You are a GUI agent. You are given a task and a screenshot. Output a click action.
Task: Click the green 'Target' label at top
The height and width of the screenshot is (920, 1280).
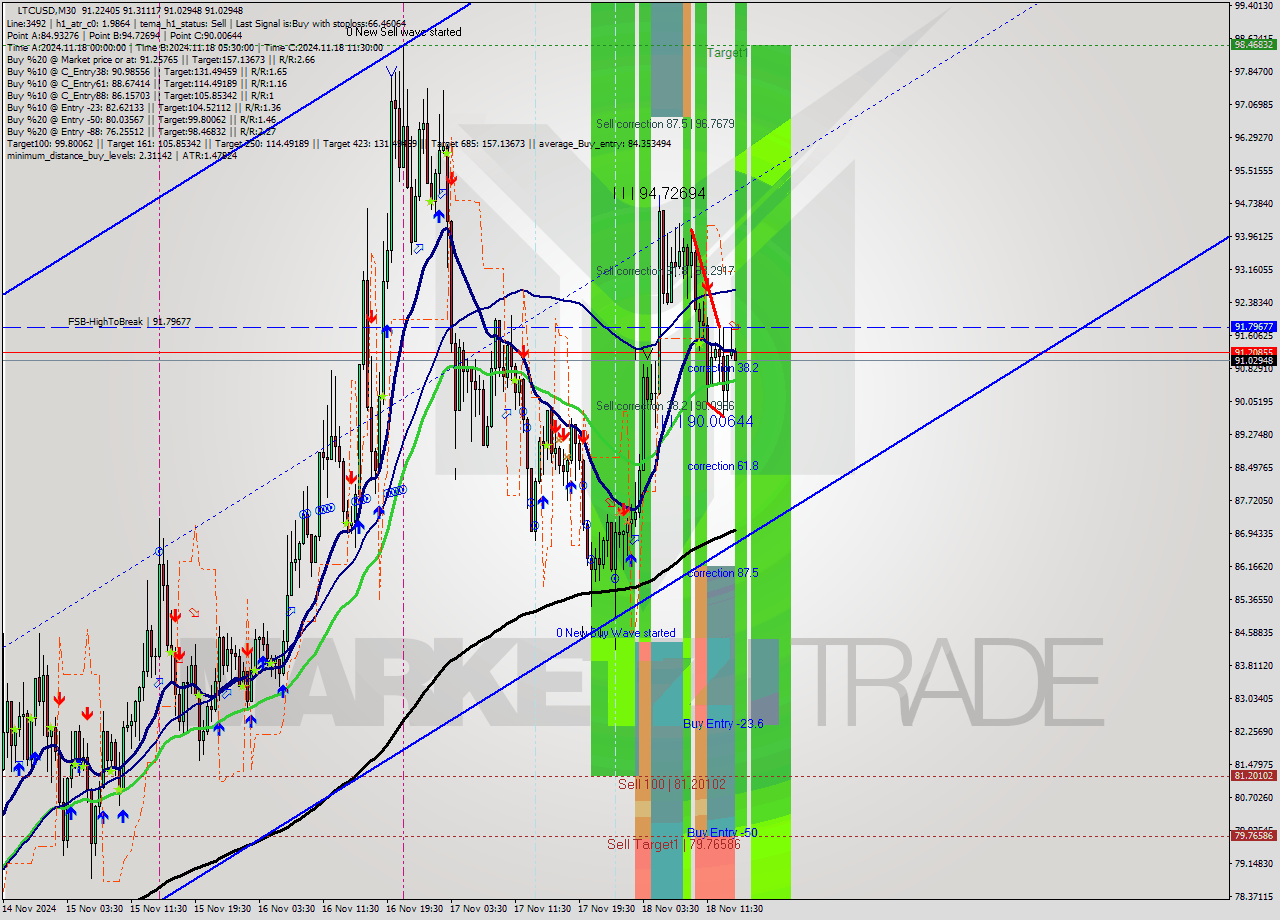(x=726, y=52)
